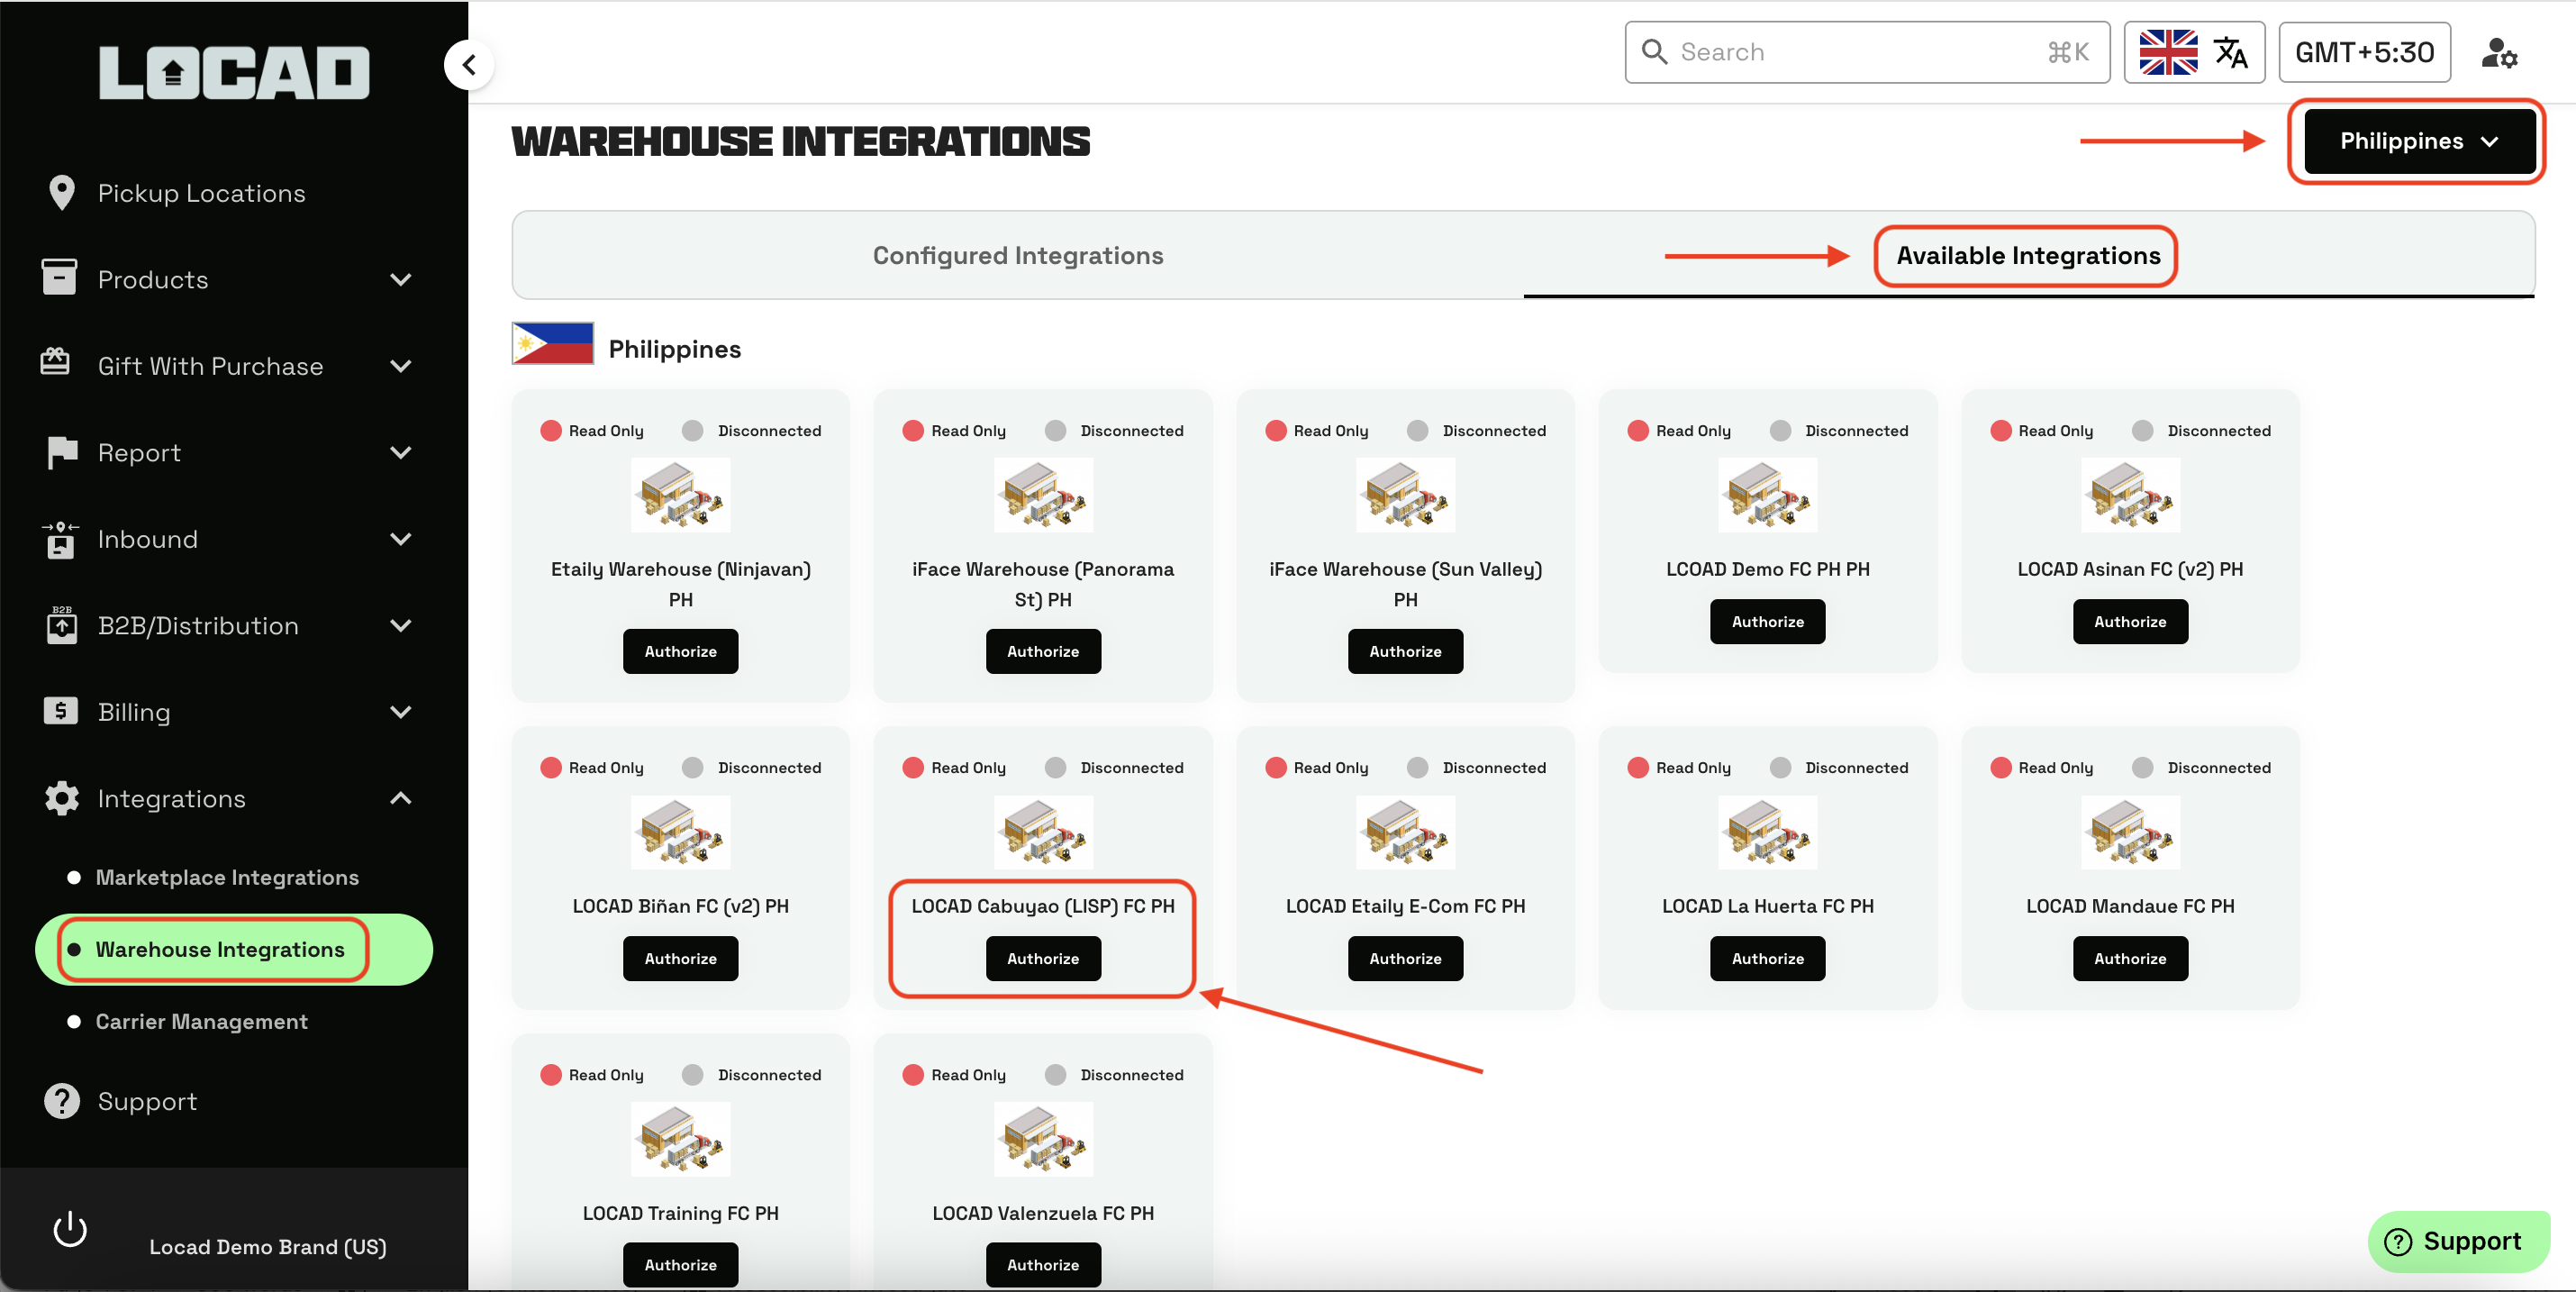Viewport: 2576px width, 1292px height.
Task: Click the LCOAD Demo FC warehouse thumbnail
Action: point(1766,495)
